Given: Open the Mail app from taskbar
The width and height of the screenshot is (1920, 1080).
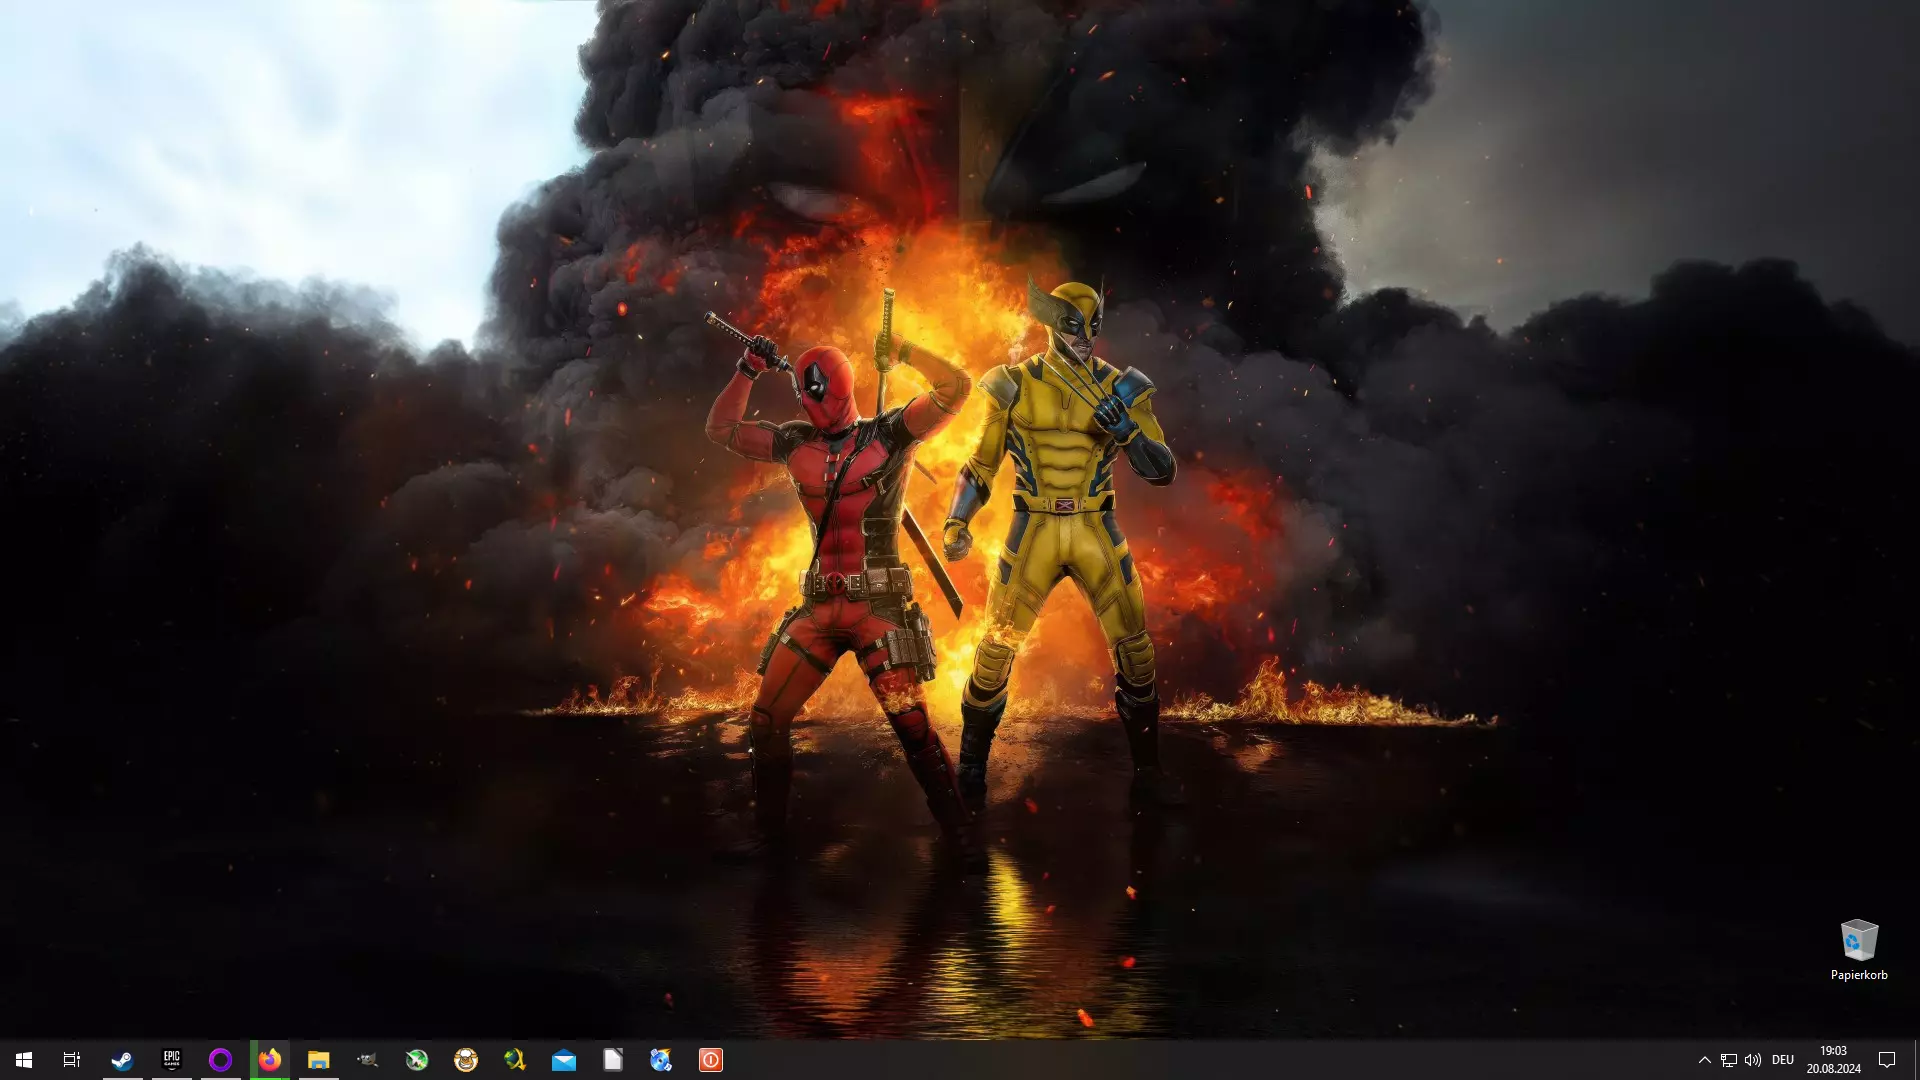Looking at the screenshot, I should point(563,1060).
